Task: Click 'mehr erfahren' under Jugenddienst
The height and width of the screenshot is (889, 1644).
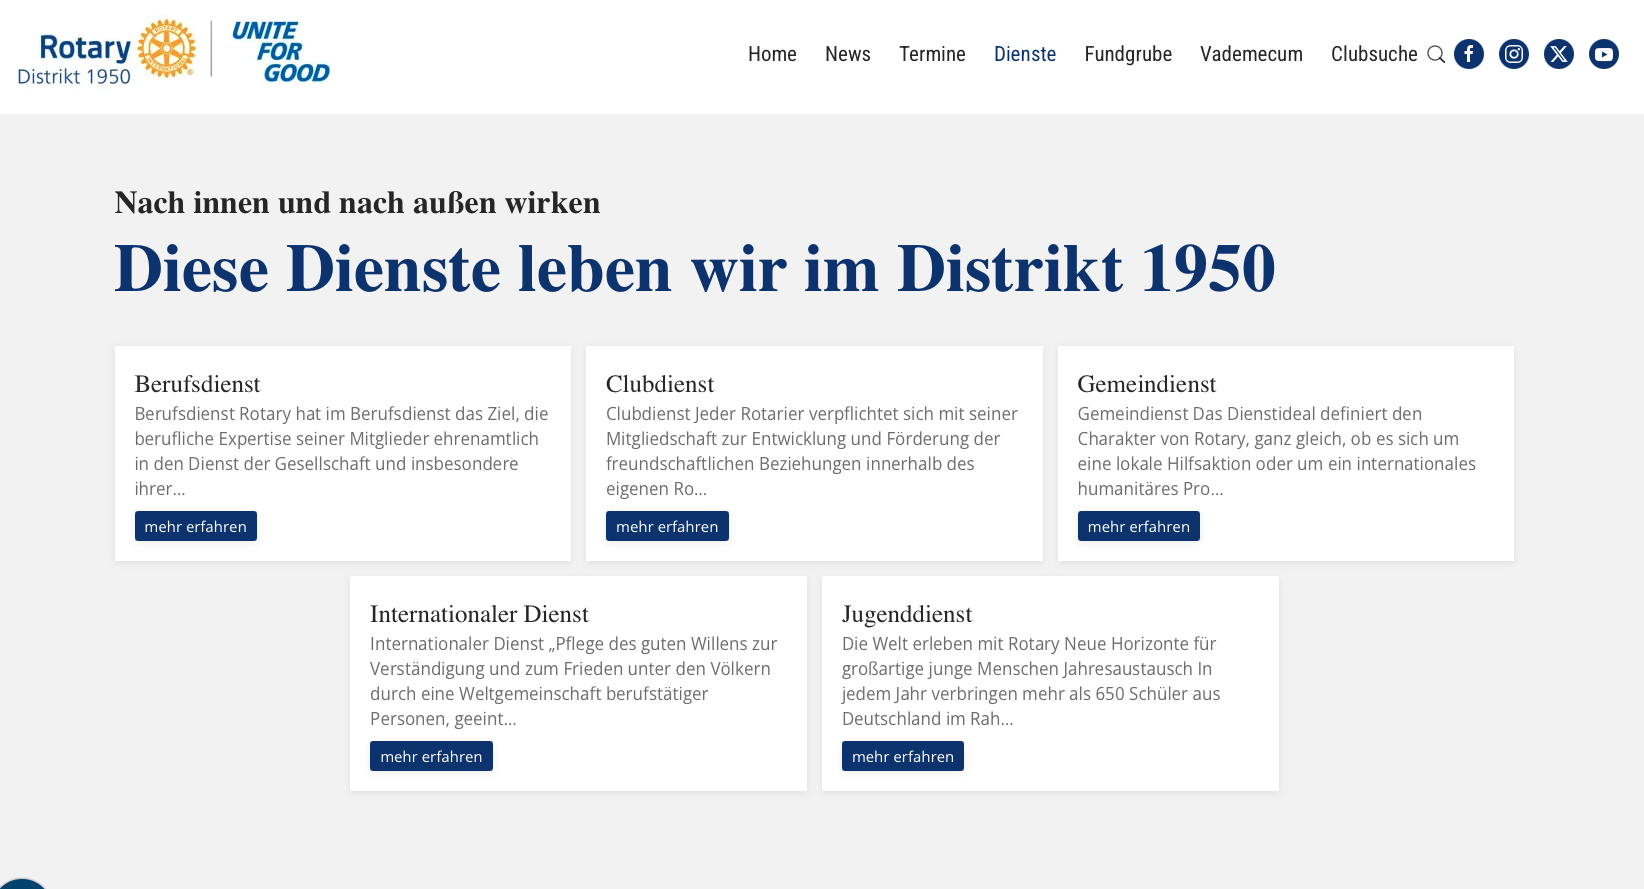Action: 902,756
